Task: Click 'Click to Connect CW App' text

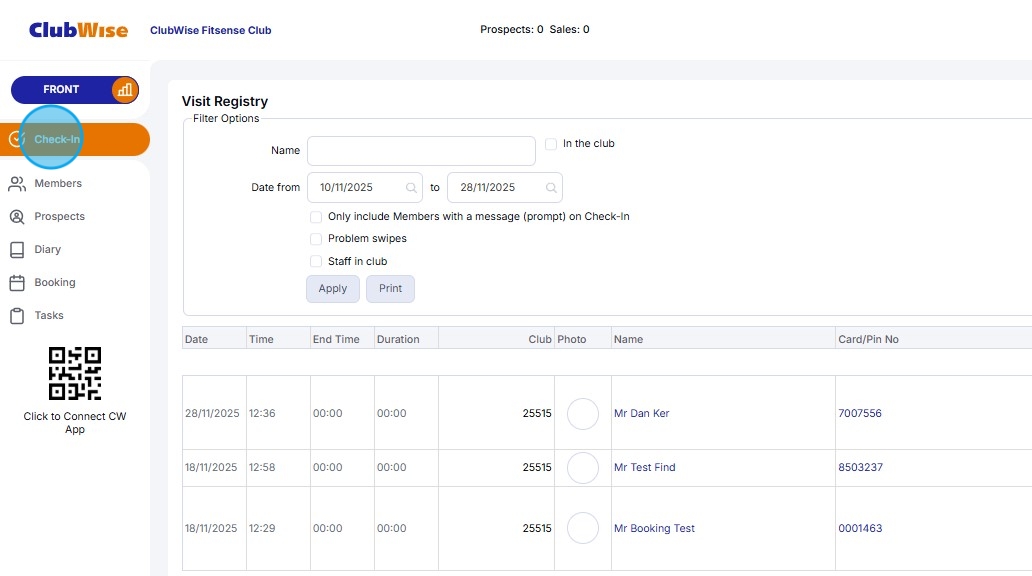Action: (x=75, y=423)
